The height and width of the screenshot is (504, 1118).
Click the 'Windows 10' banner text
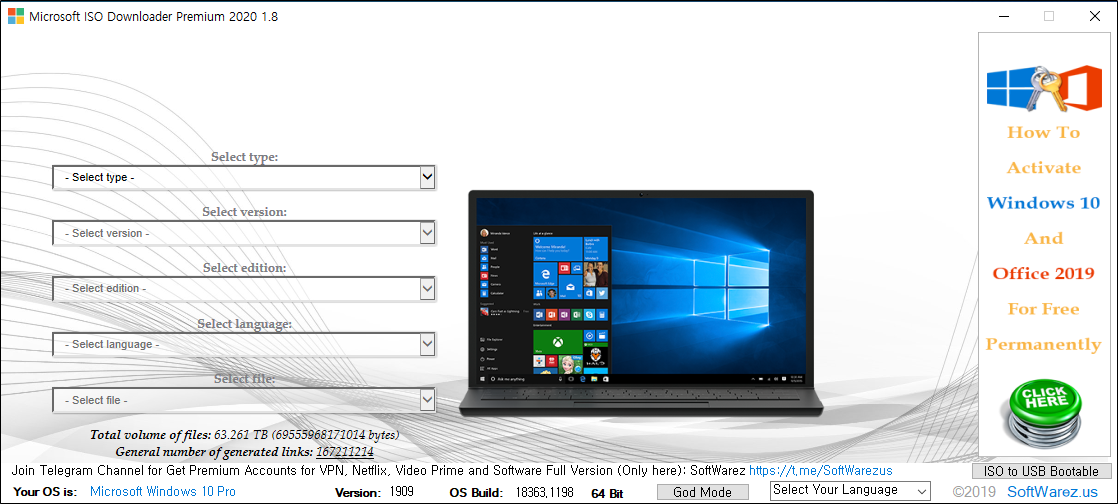pos(1043,202)
